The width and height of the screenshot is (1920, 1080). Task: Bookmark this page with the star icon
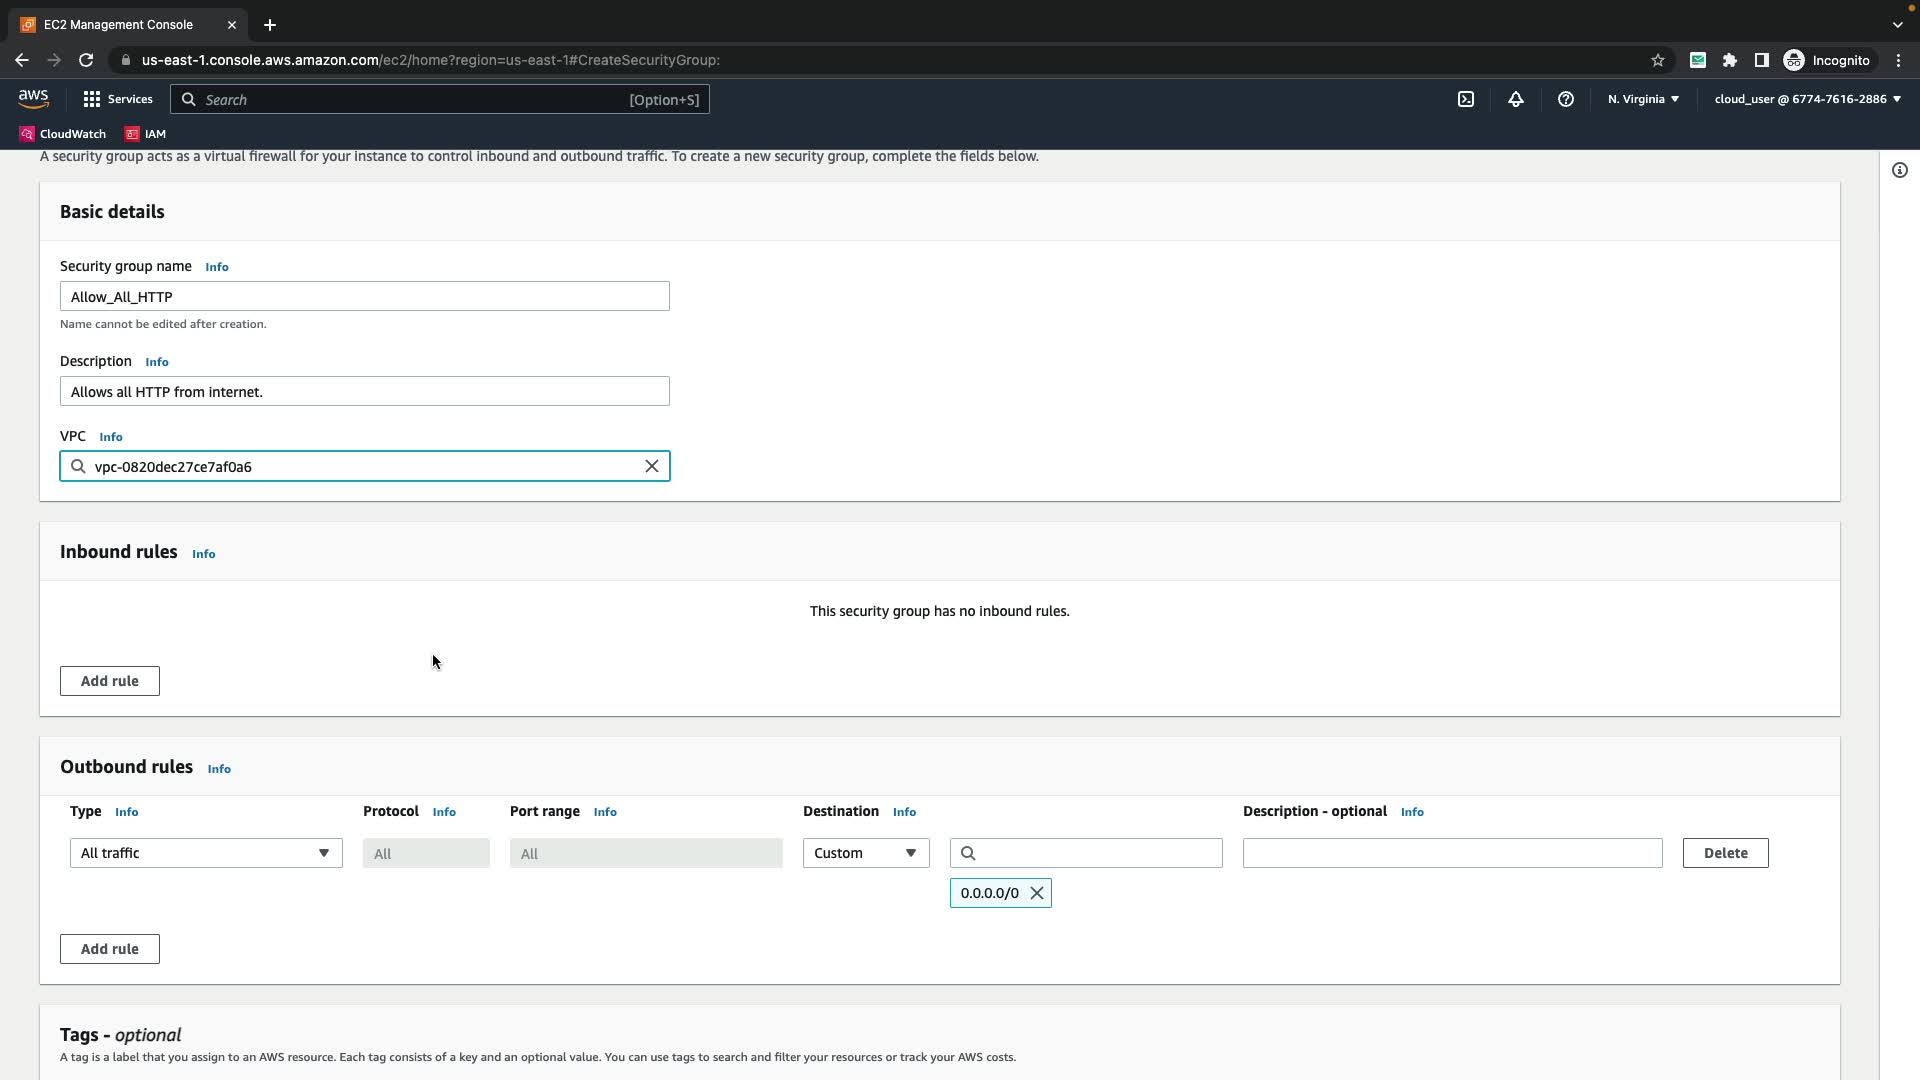point(1657,60)
